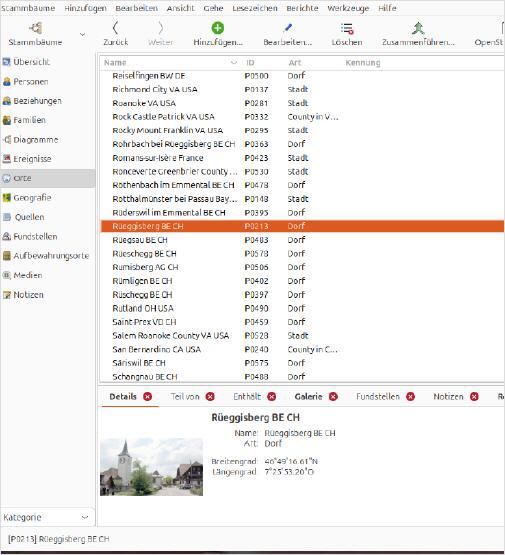Close the Details tab with red X

[148, 396]
